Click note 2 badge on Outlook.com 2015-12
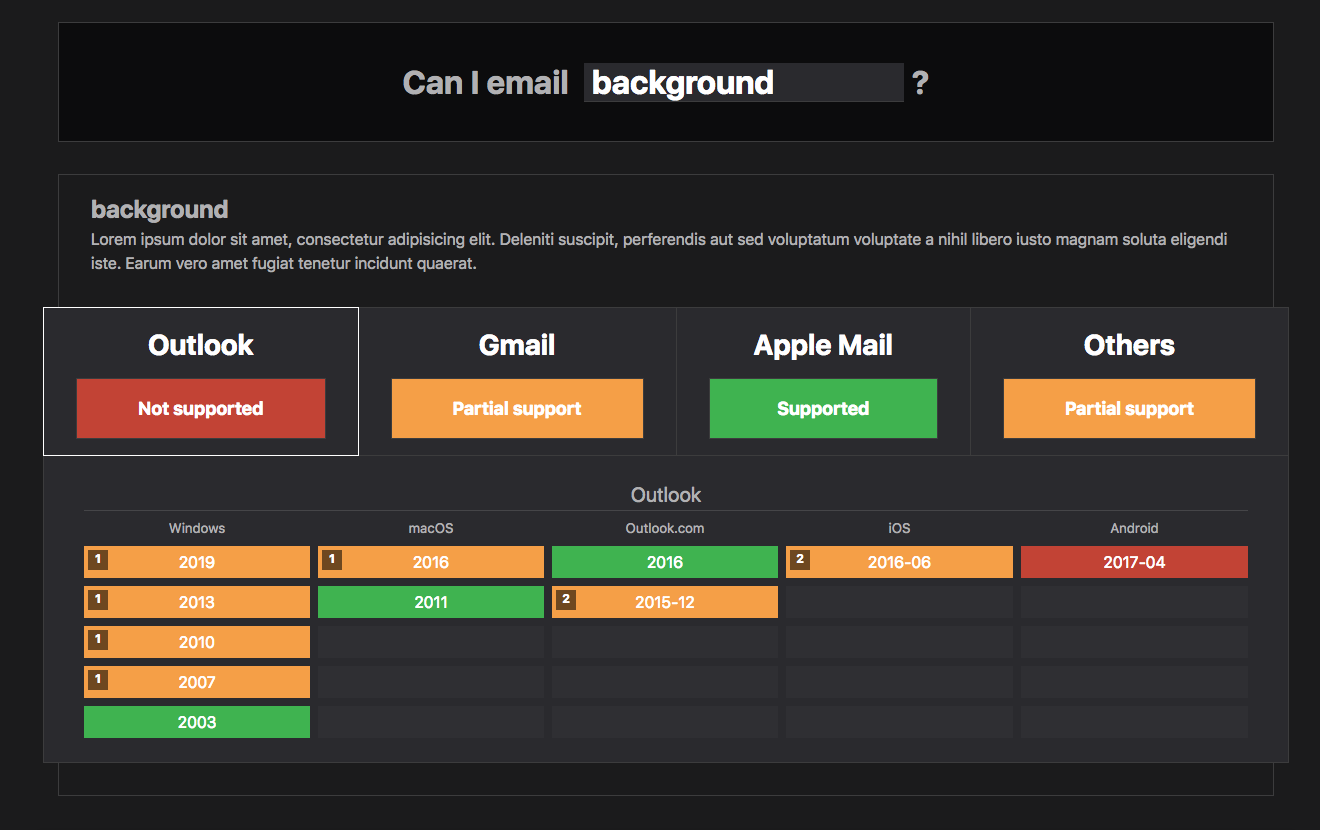This screenshot has width=1320, height=830. pos(566,600)
